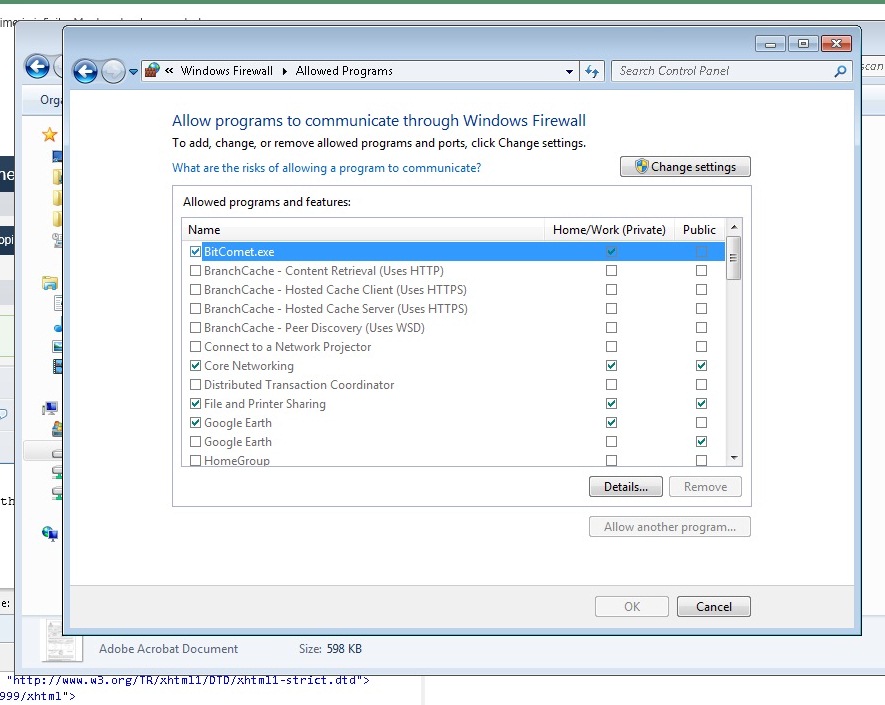Toggle the second Google Earth Public checkbox

(701, 441)
